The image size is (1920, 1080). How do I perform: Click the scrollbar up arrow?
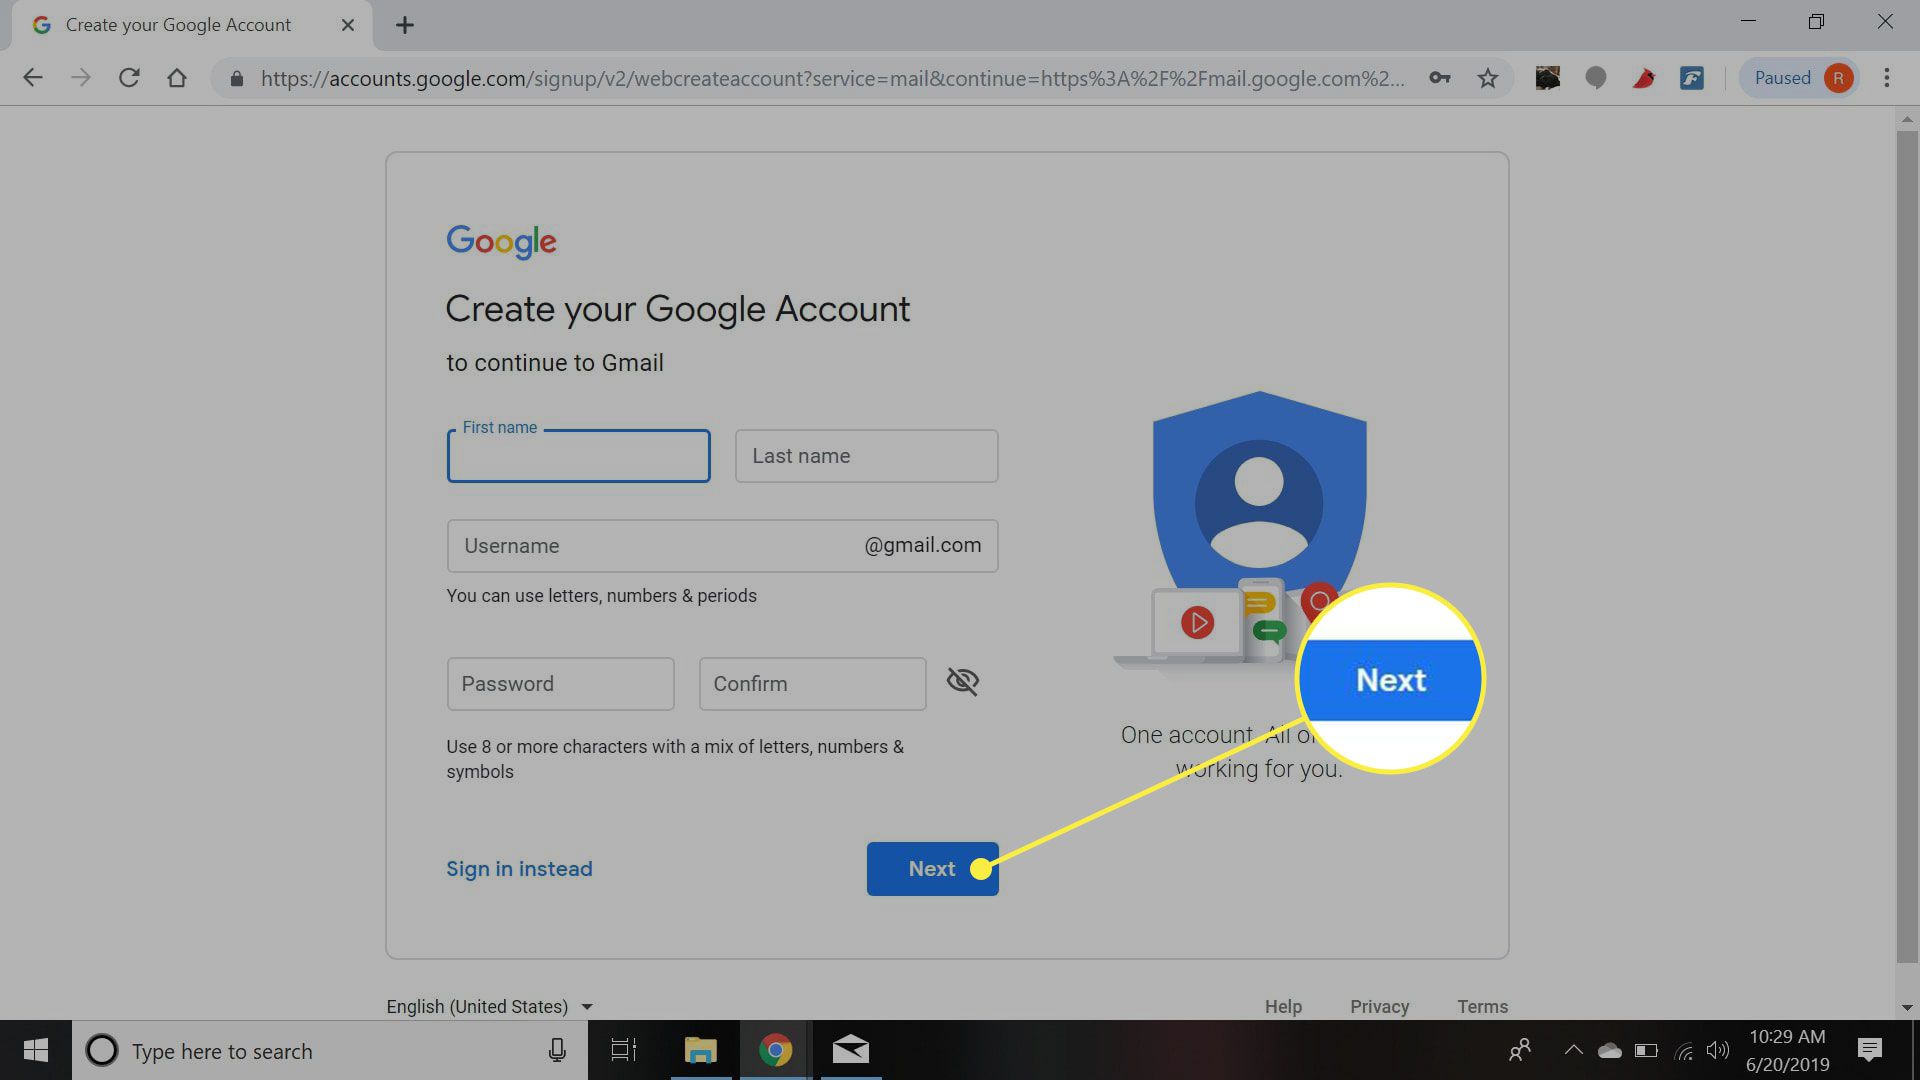1907,119
